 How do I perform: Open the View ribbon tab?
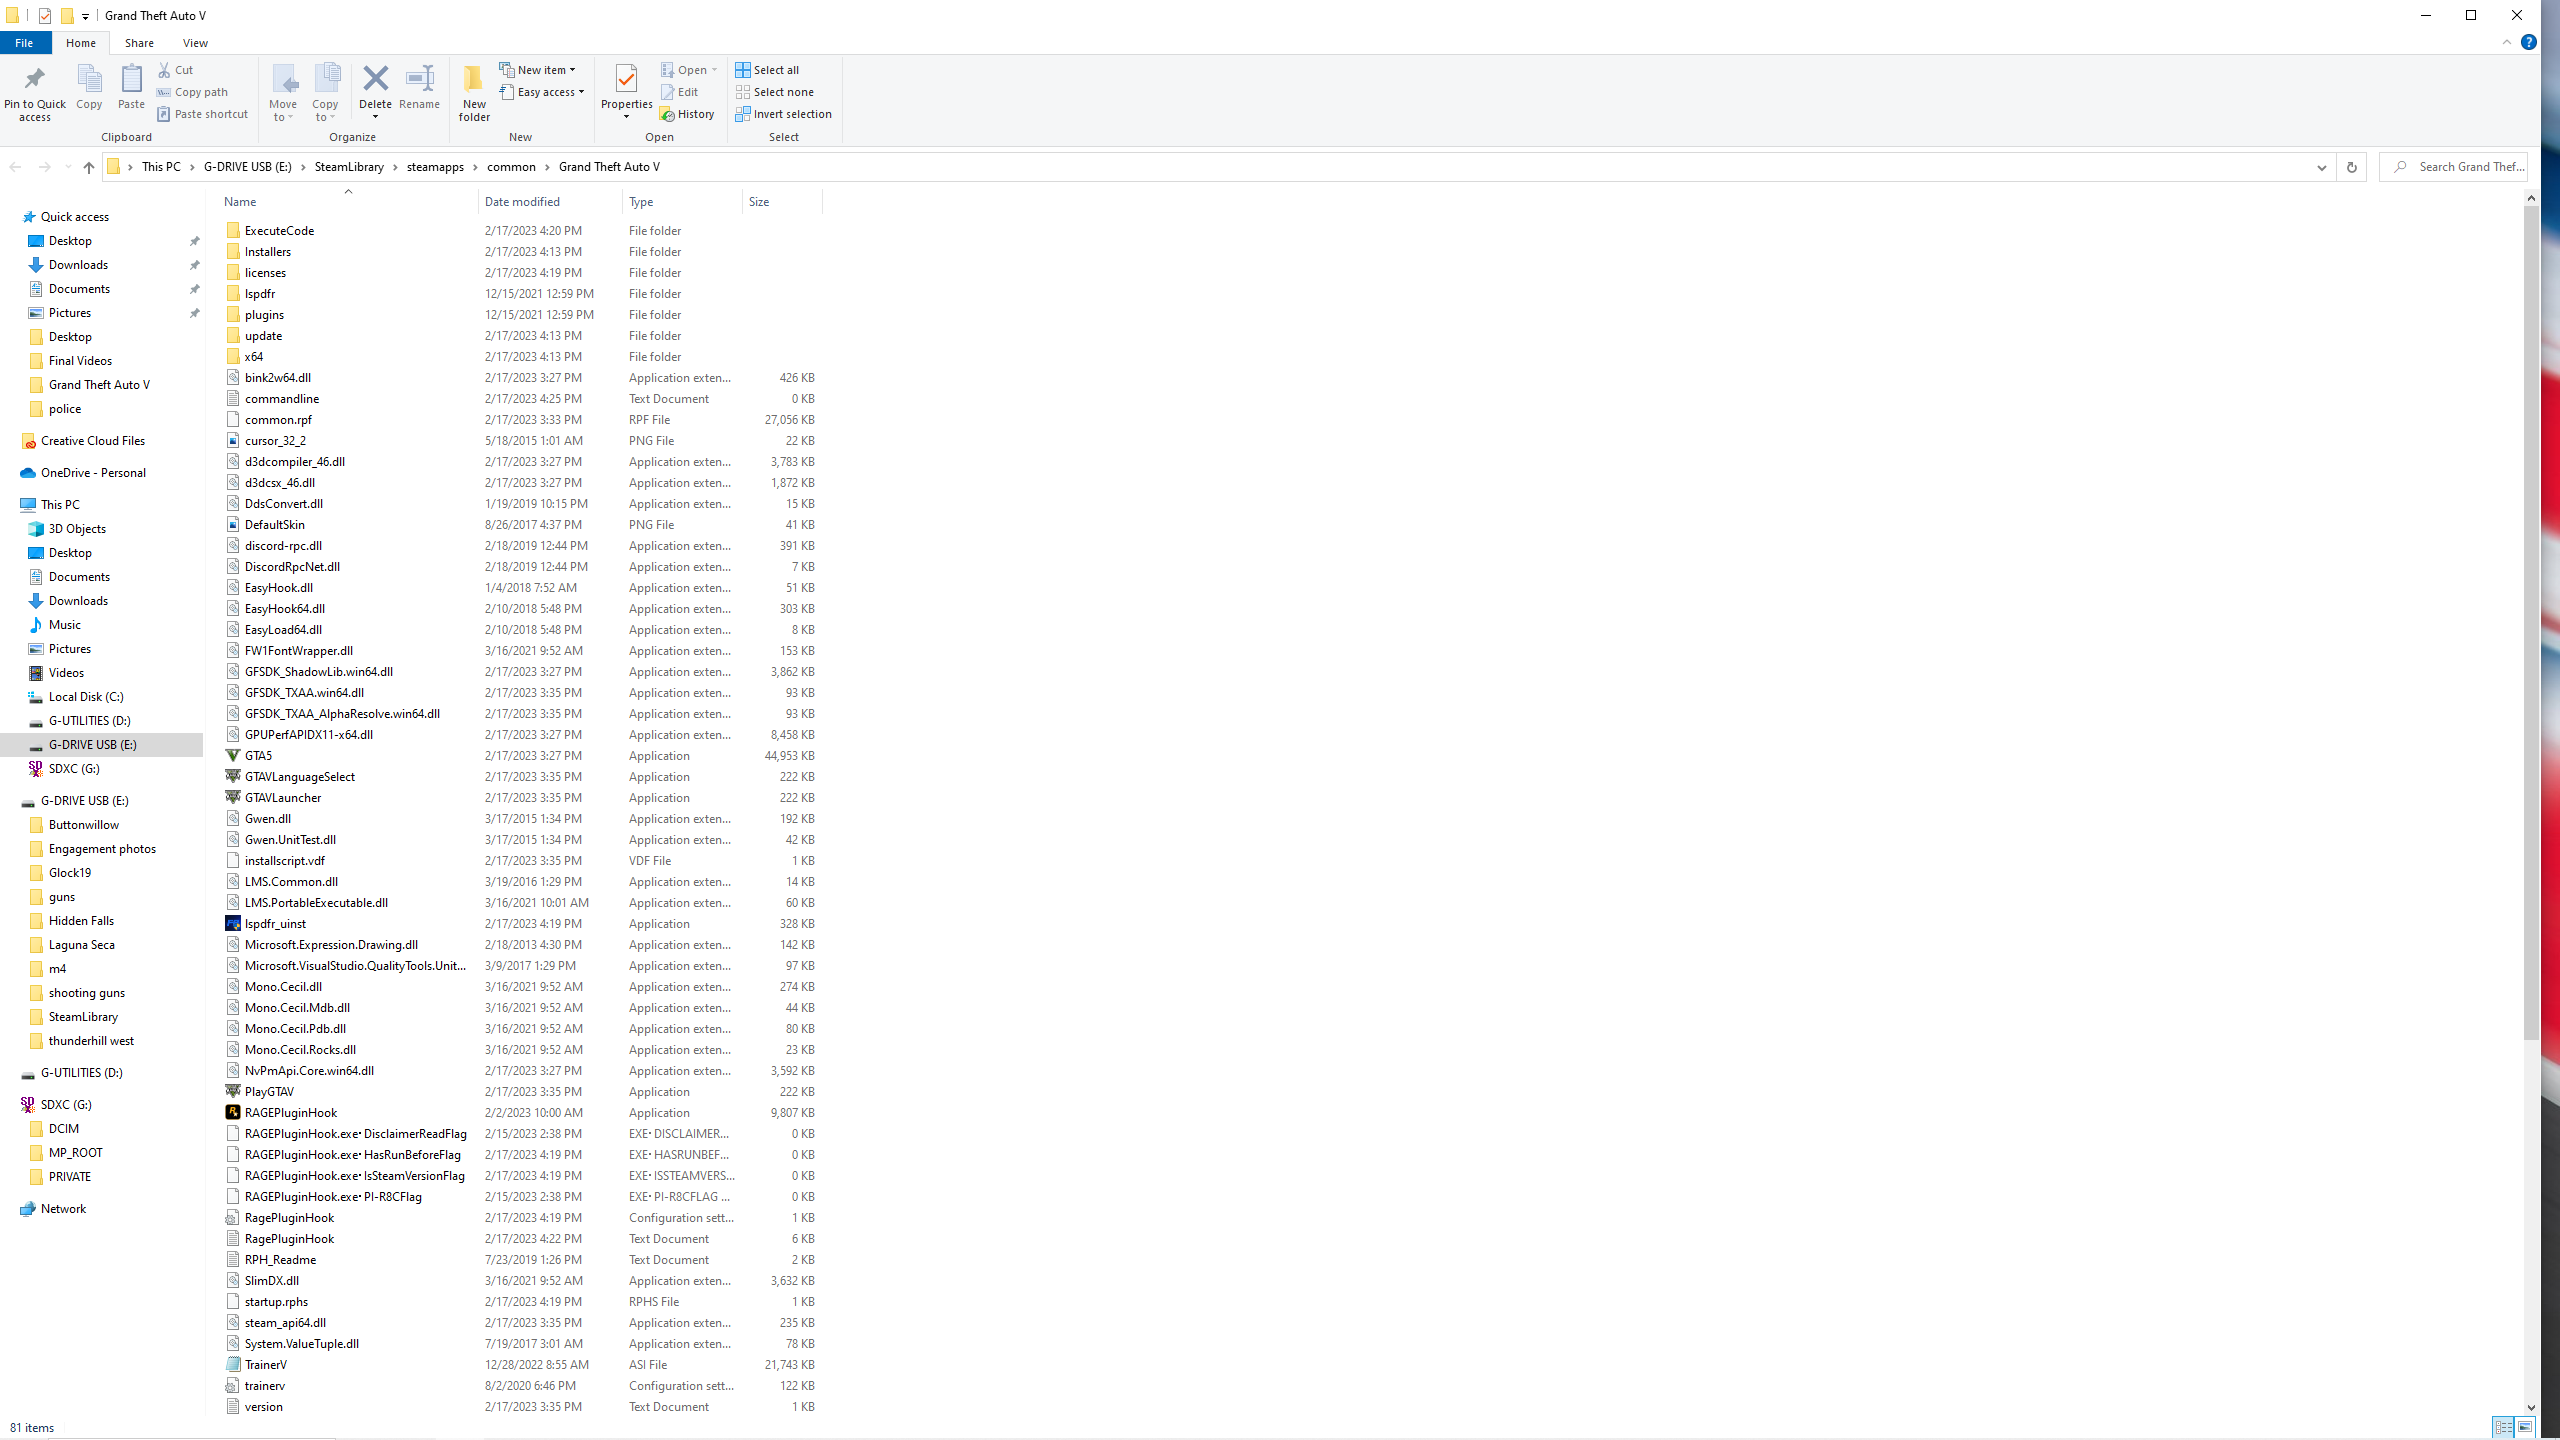click(x=195, y=43)
